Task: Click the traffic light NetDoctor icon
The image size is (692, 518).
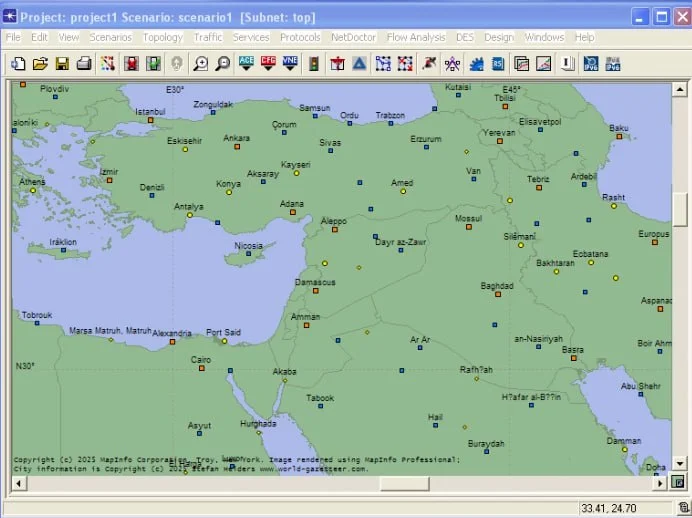Action: [314, 64]
